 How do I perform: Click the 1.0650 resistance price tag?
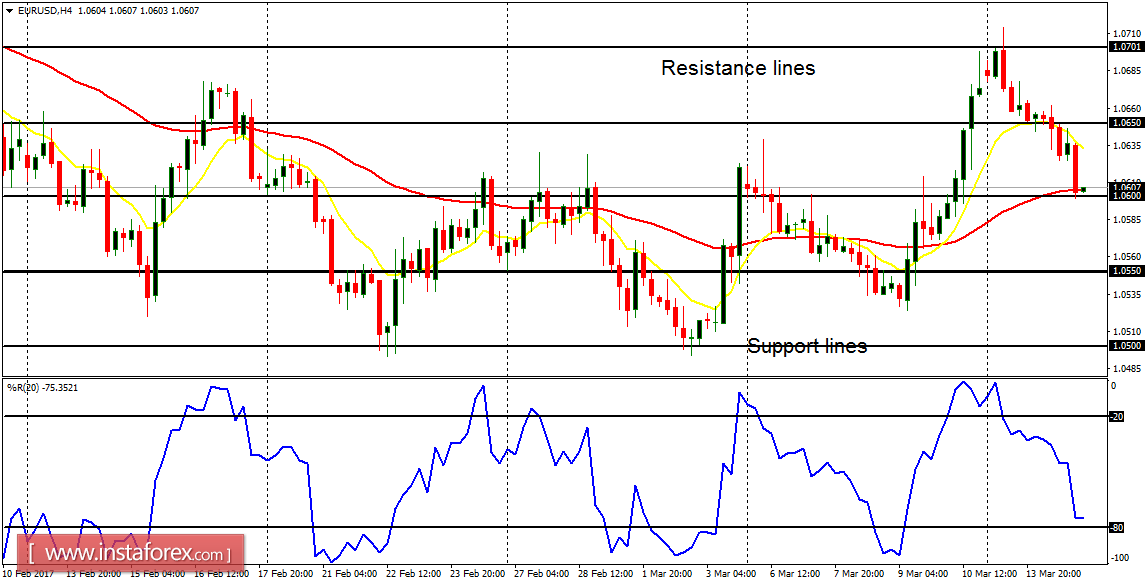point(1125,122)
